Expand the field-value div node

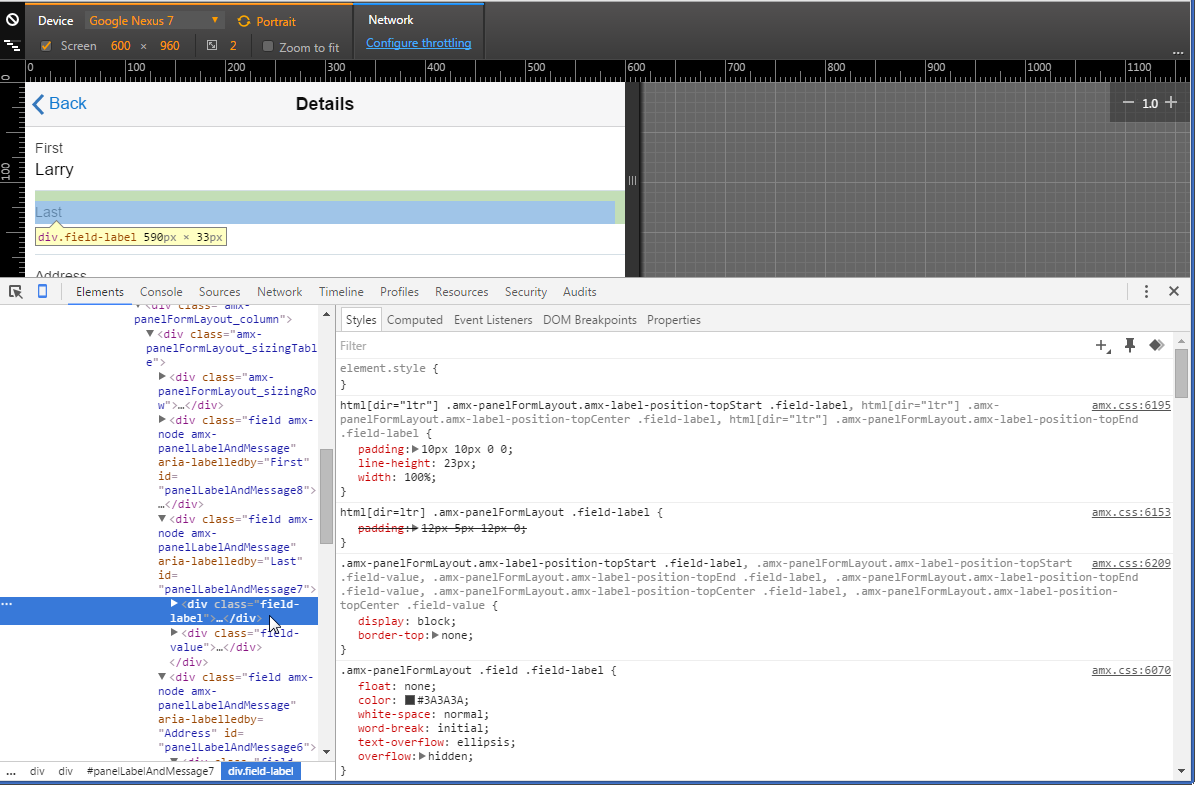tap(174, 633)
